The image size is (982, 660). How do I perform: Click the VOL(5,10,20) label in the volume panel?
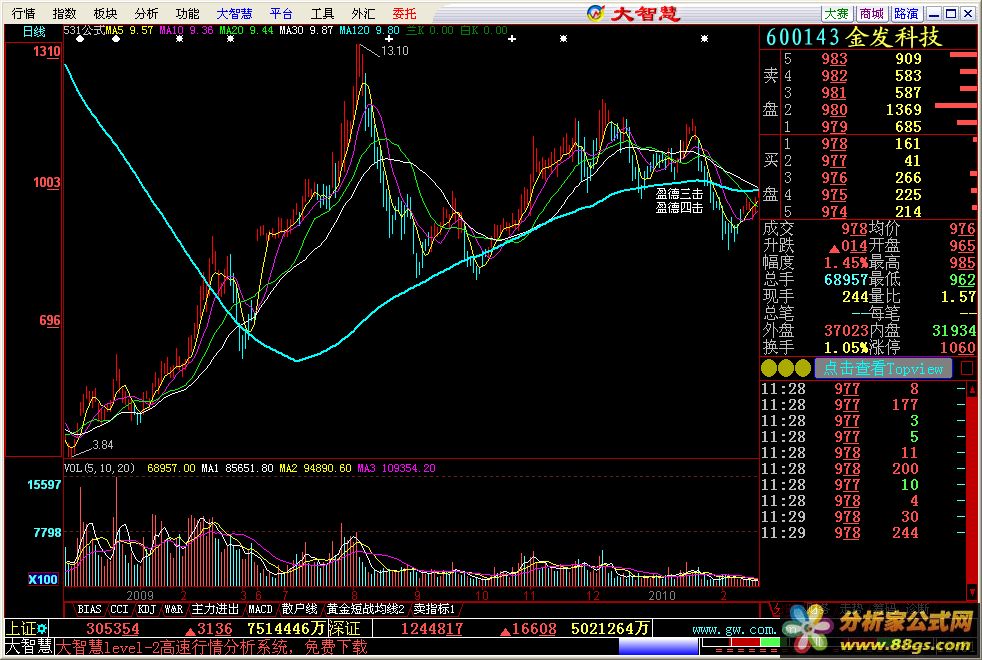pos(100,468)
